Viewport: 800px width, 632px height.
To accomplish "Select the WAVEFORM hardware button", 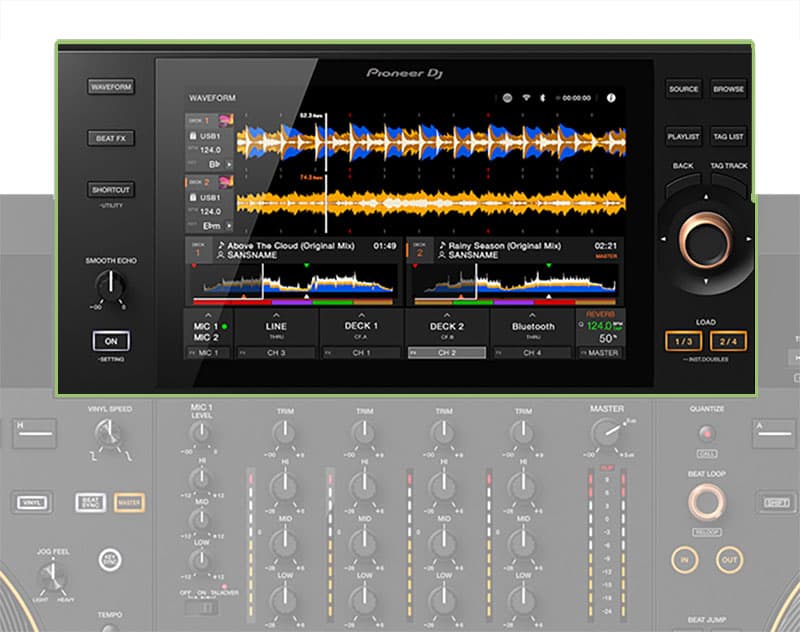I will 111,87.
